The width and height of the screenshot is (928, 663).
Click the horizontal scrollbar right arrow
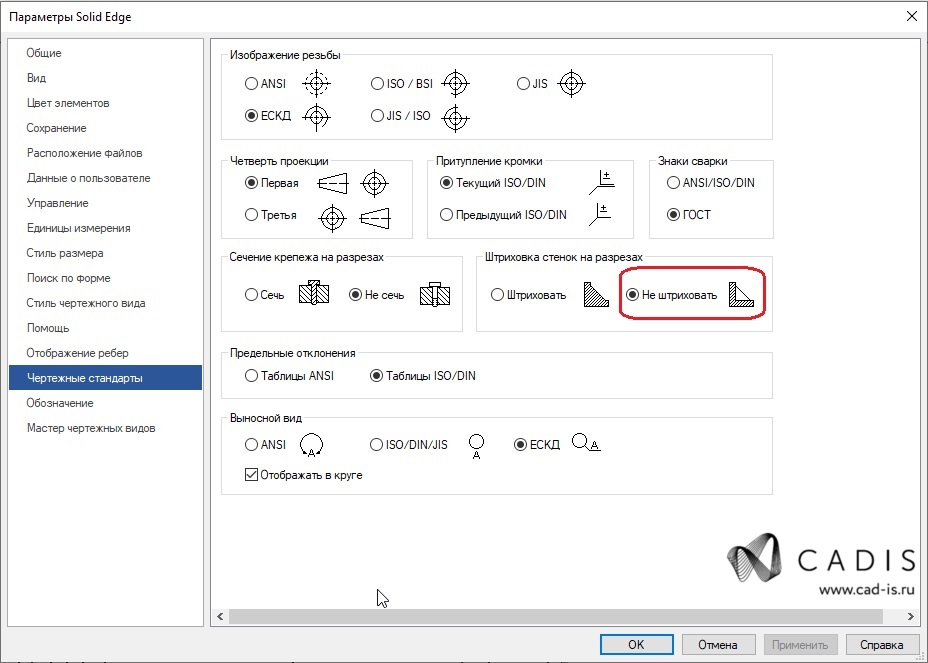click(x=911, y=616)
